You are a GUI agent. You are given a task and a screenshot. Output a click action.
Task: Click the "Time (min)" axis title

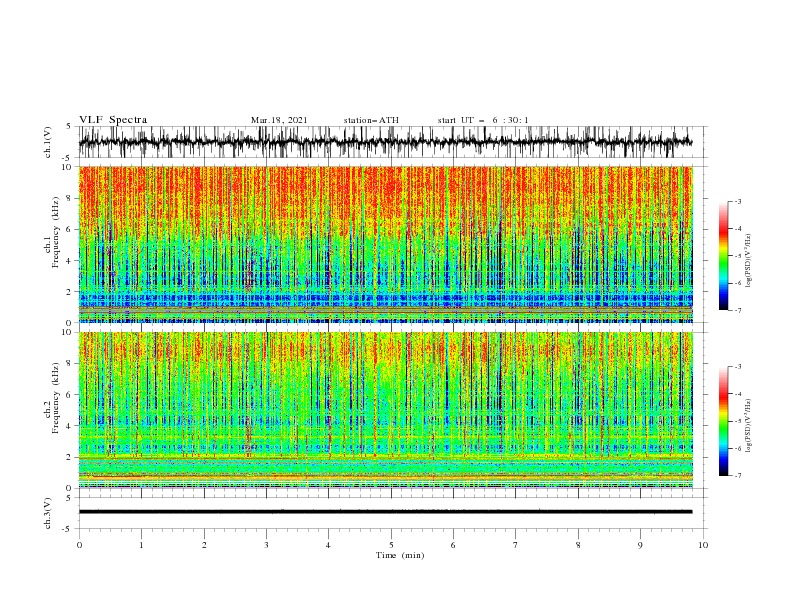(x=400, y=555)
